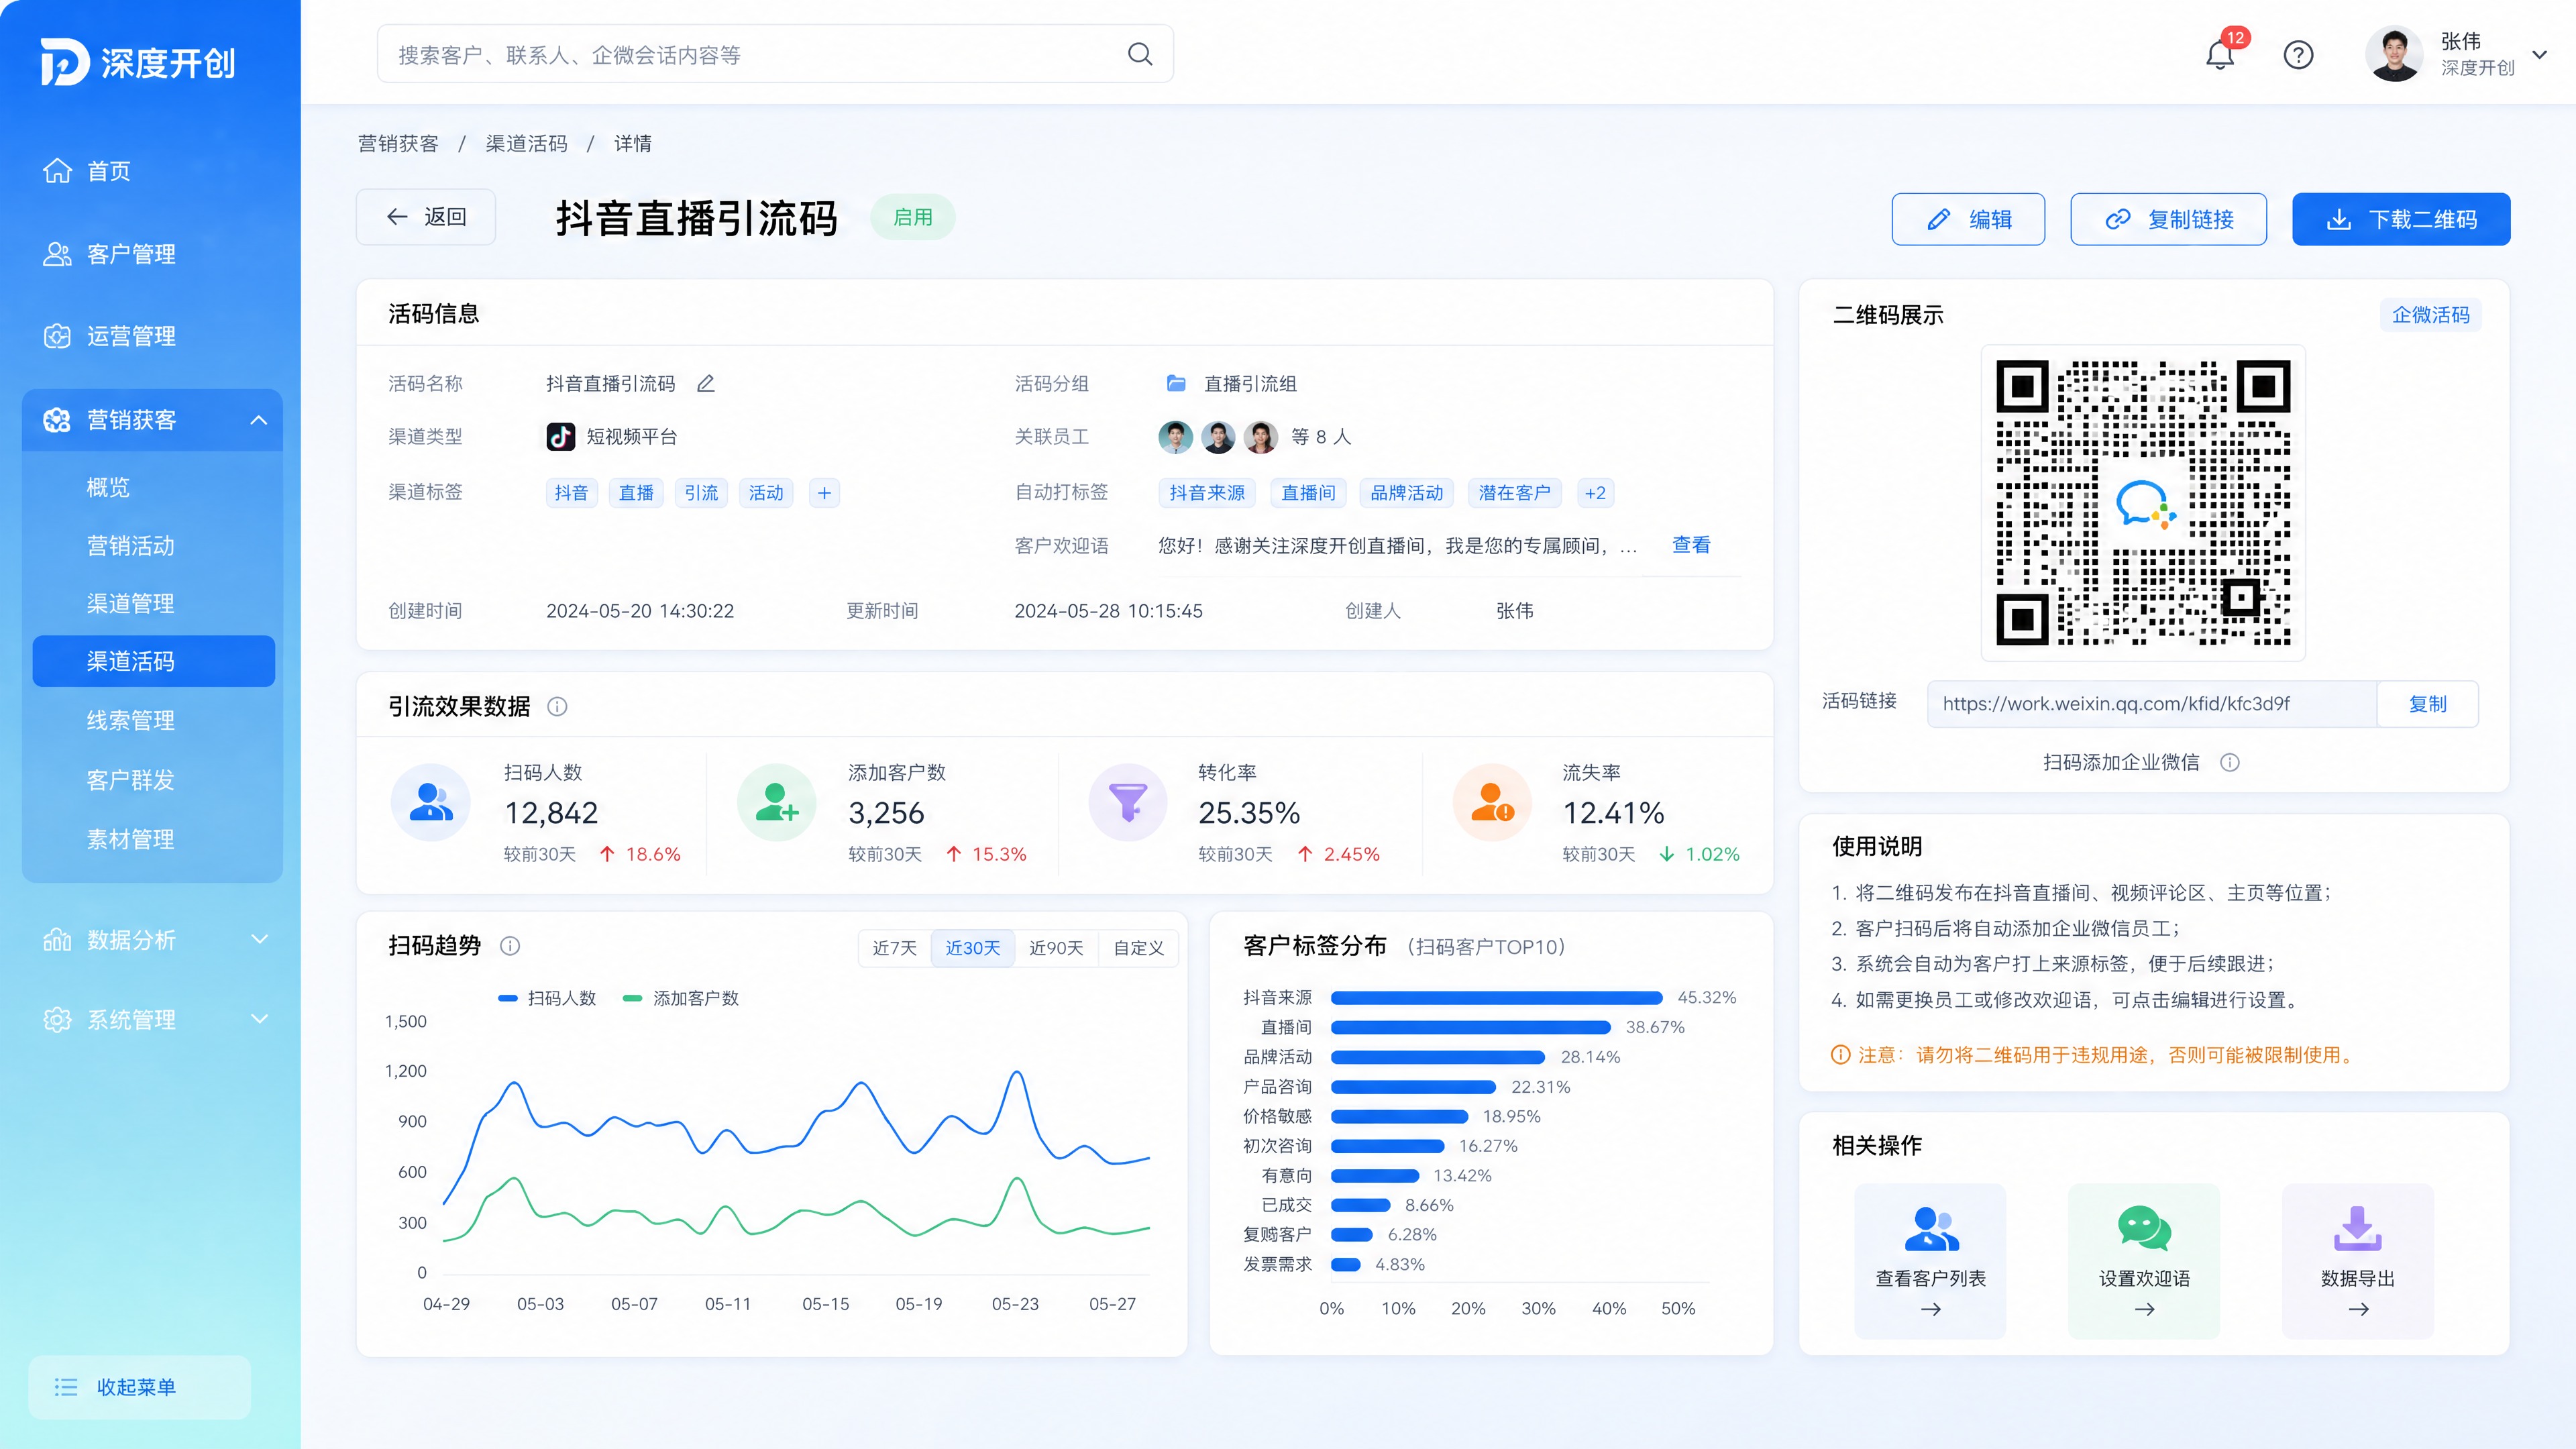Viewport: 2576px width, 1449px height.
Task: Expand the 数据分析 menu section
Action: (x=259, y=939)
